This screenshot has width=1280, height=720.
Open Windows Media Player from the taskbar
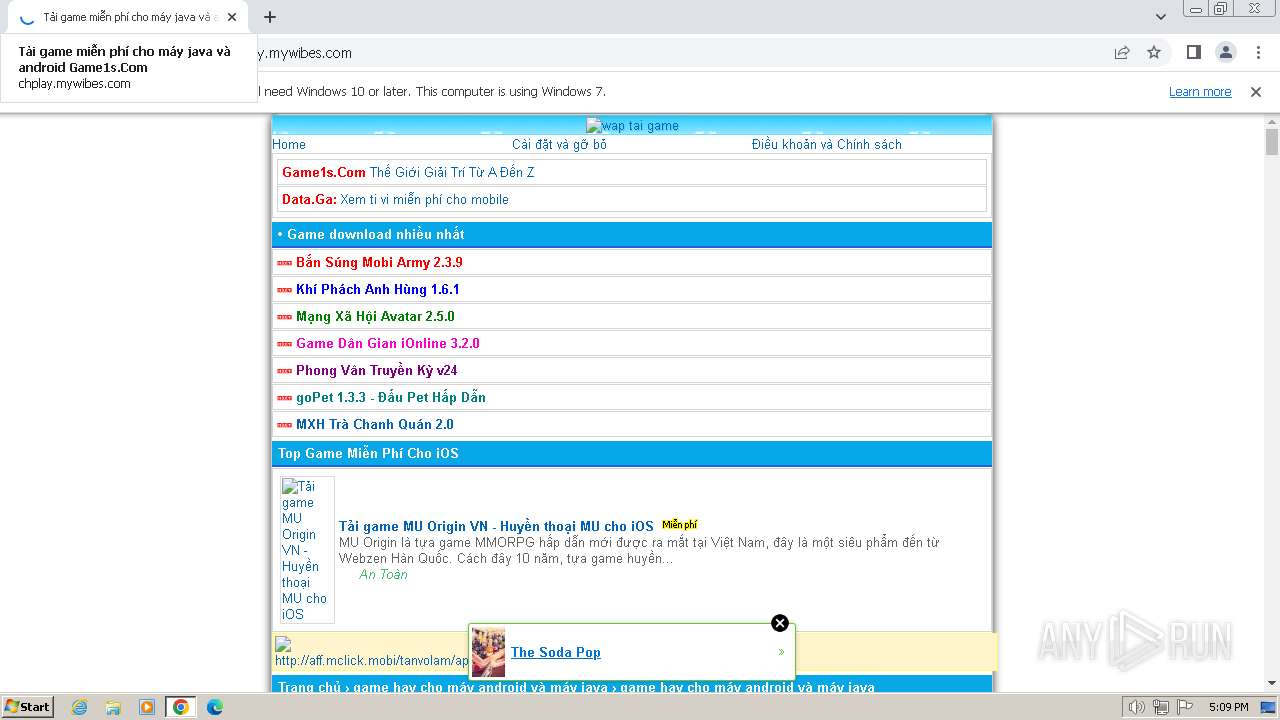click(x=147, y=707)
